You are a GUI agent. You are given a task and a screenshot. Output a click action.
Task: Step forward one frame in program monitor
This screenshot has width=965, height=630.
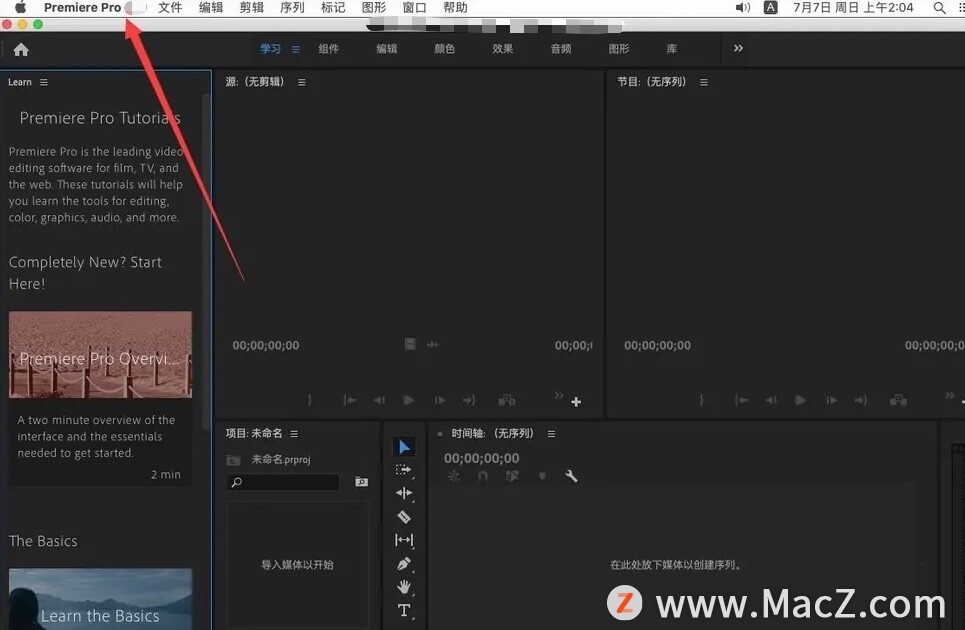coord(831,401)
